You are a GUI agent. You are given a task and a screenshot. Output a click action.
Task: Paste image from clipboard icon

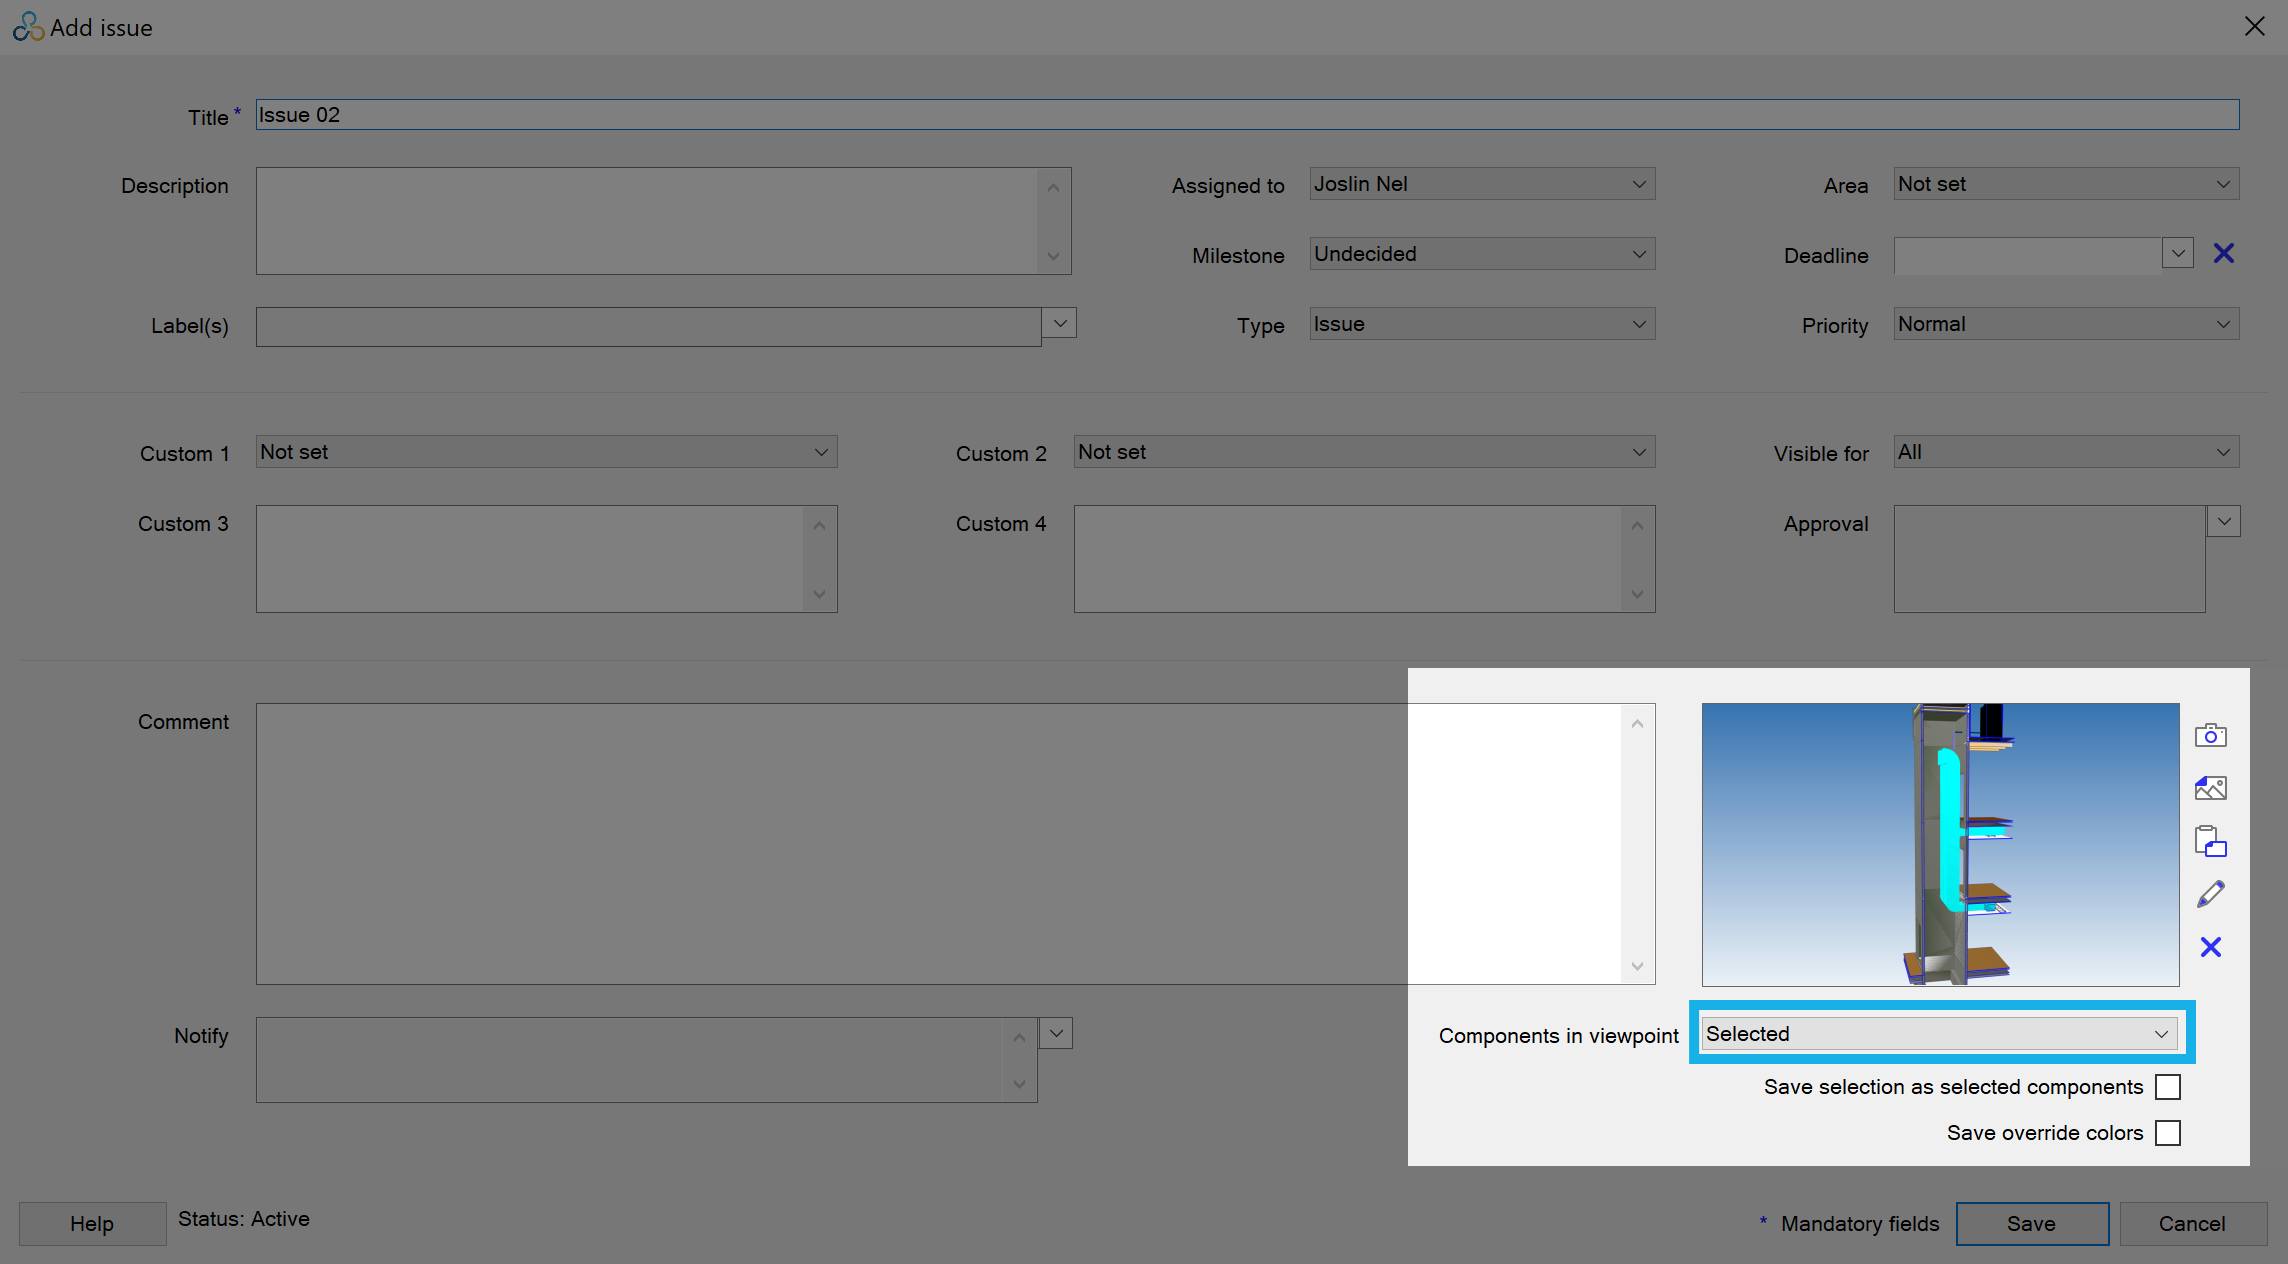[x=2210, y=841]
